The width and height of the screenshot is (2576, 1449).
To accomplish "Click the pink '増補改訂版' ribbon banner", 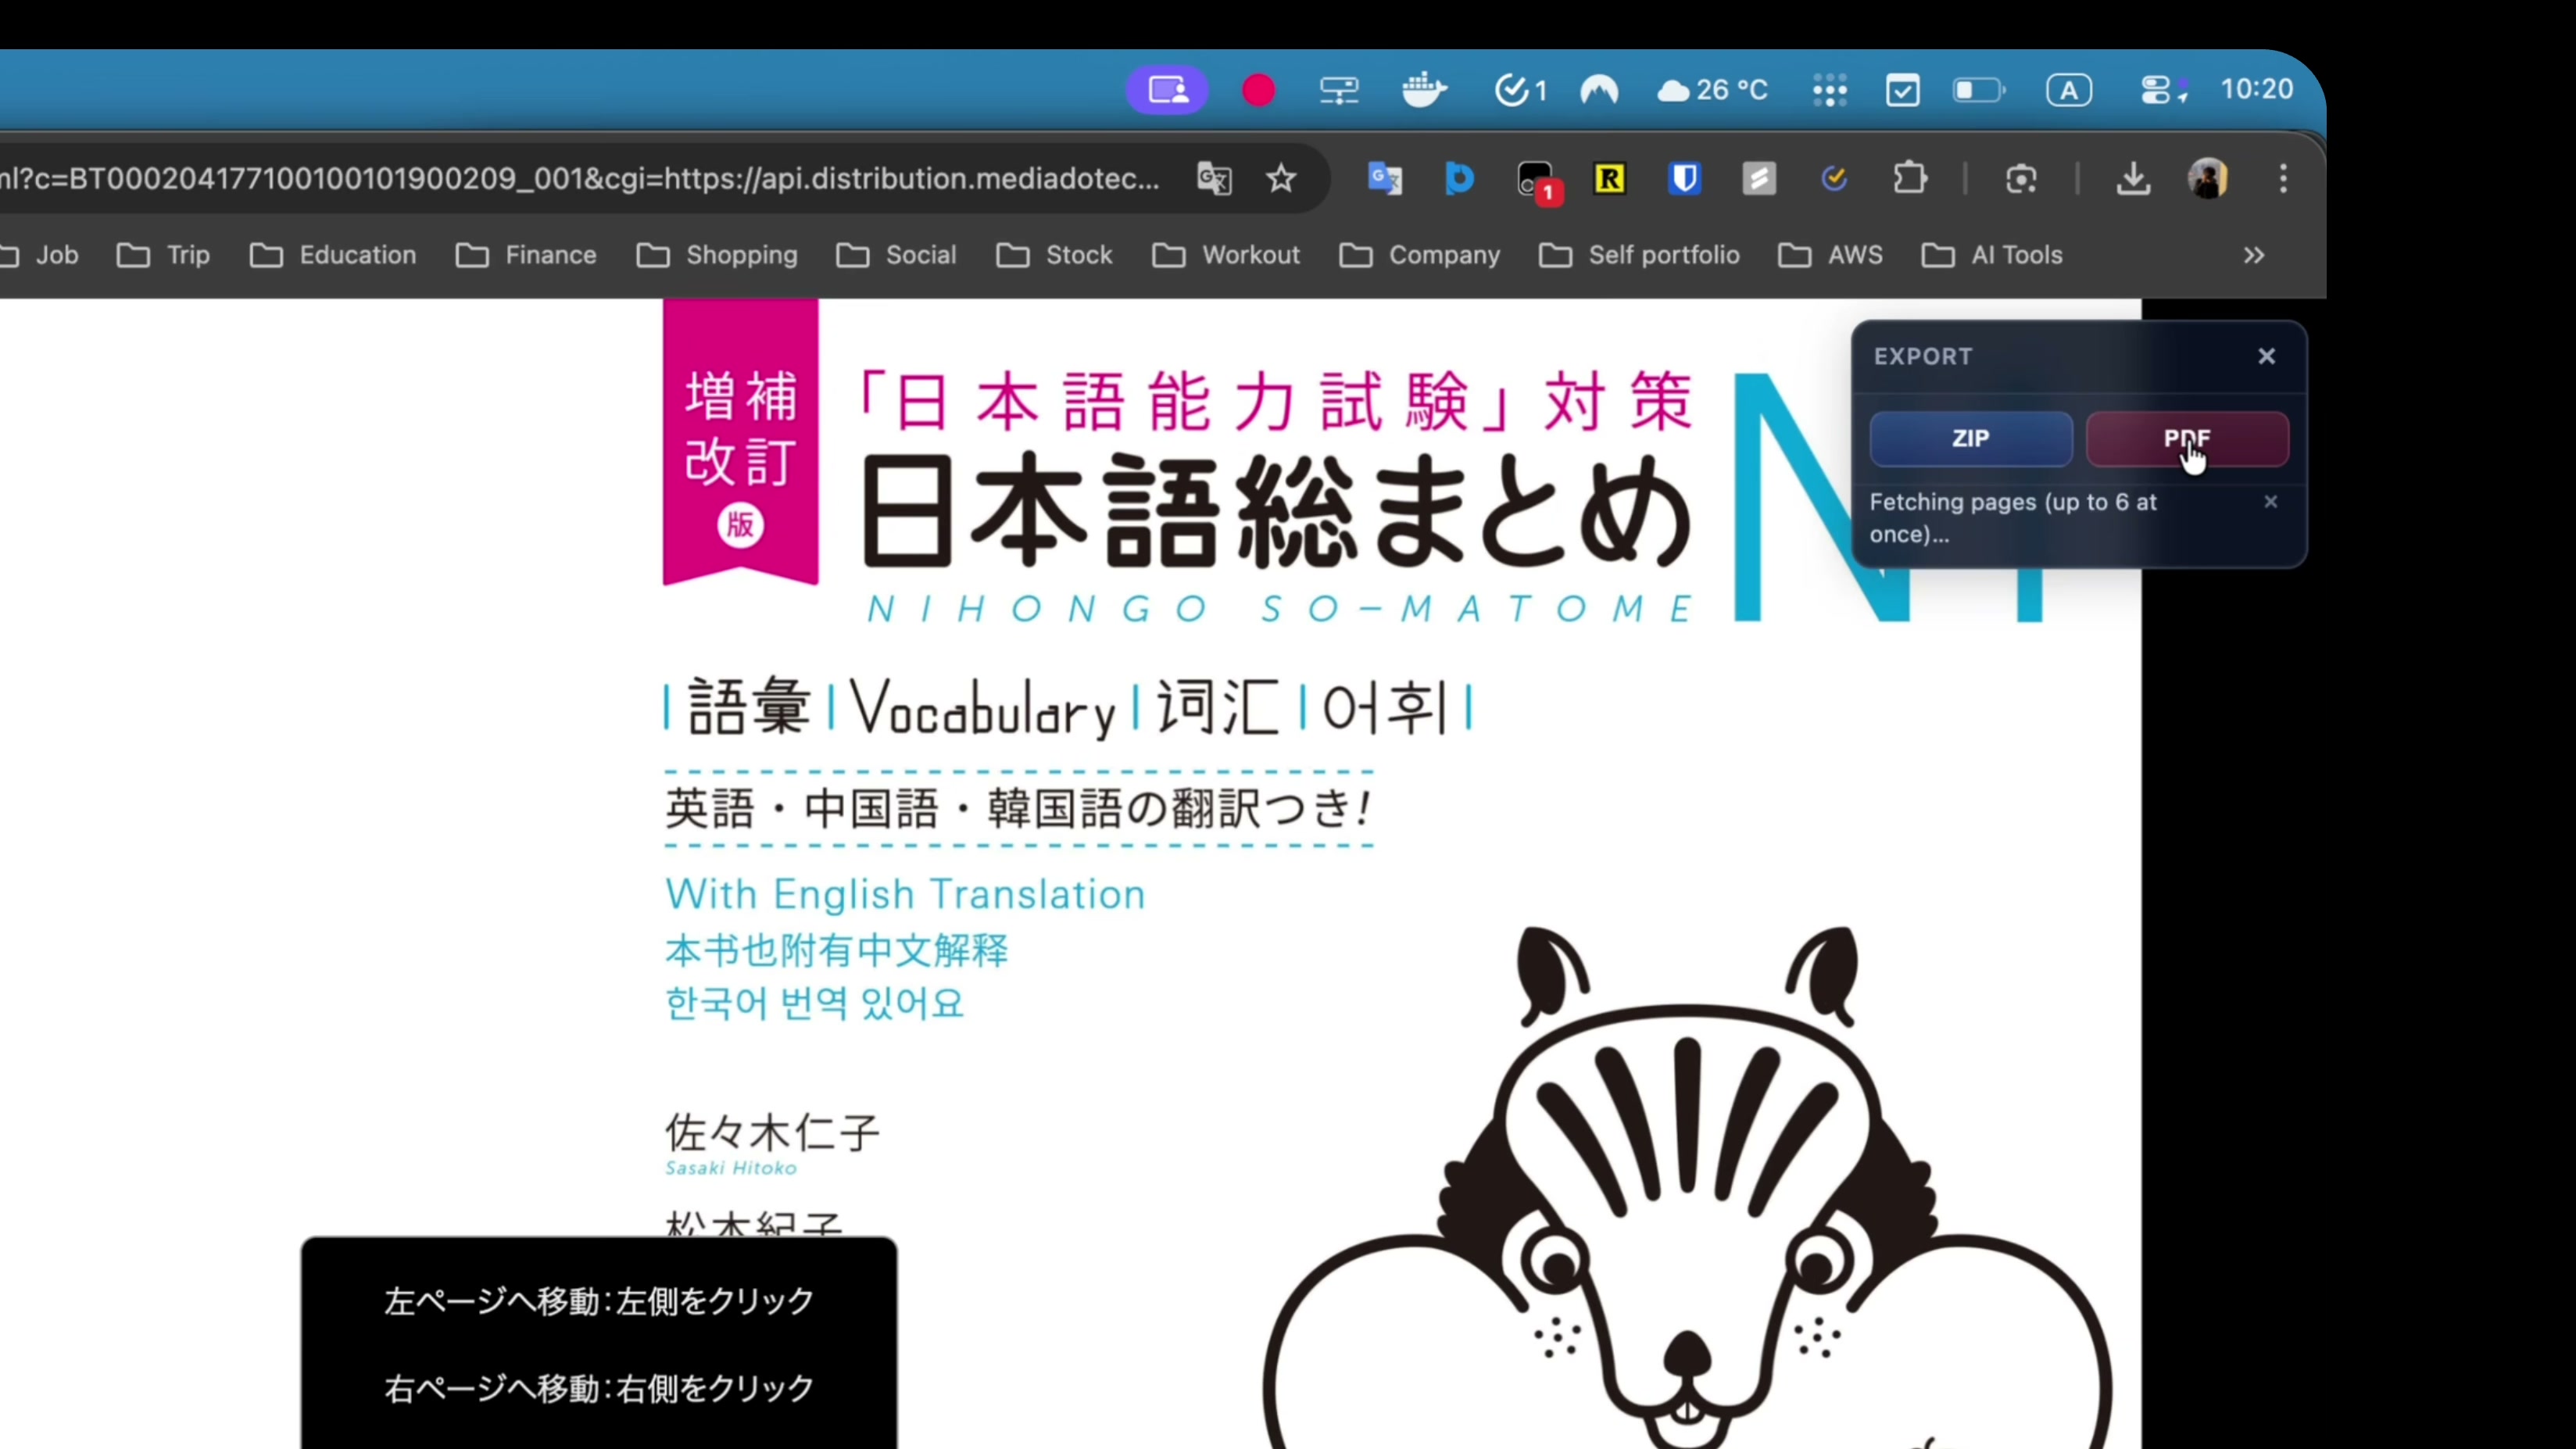I will pos(740,442).
